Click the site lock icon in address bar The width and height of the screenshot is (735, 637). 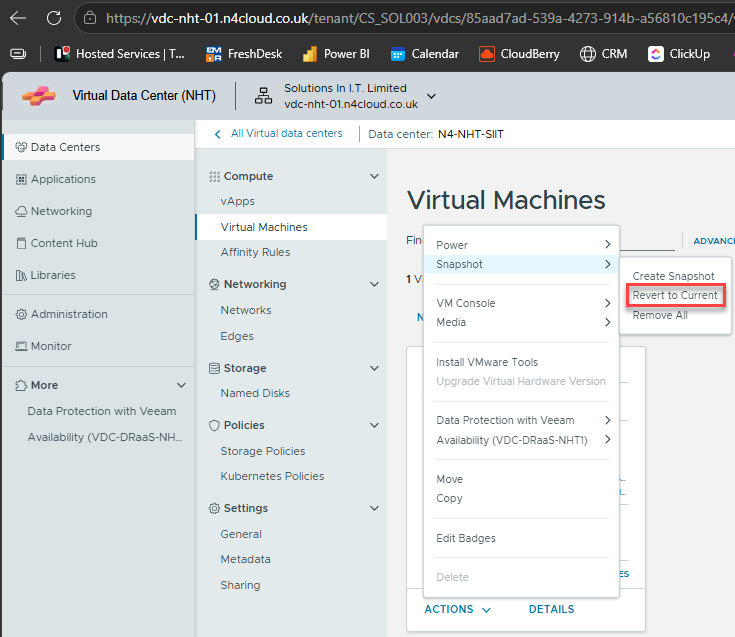click(90, 18)
